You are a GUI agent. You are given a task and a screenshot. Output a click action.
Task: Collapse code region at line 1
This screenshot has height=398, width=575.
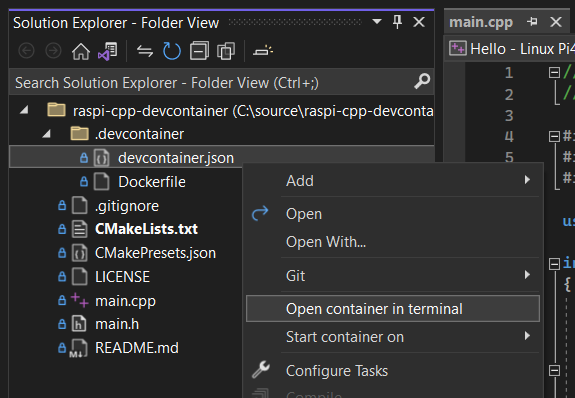(x=554, y=72)
